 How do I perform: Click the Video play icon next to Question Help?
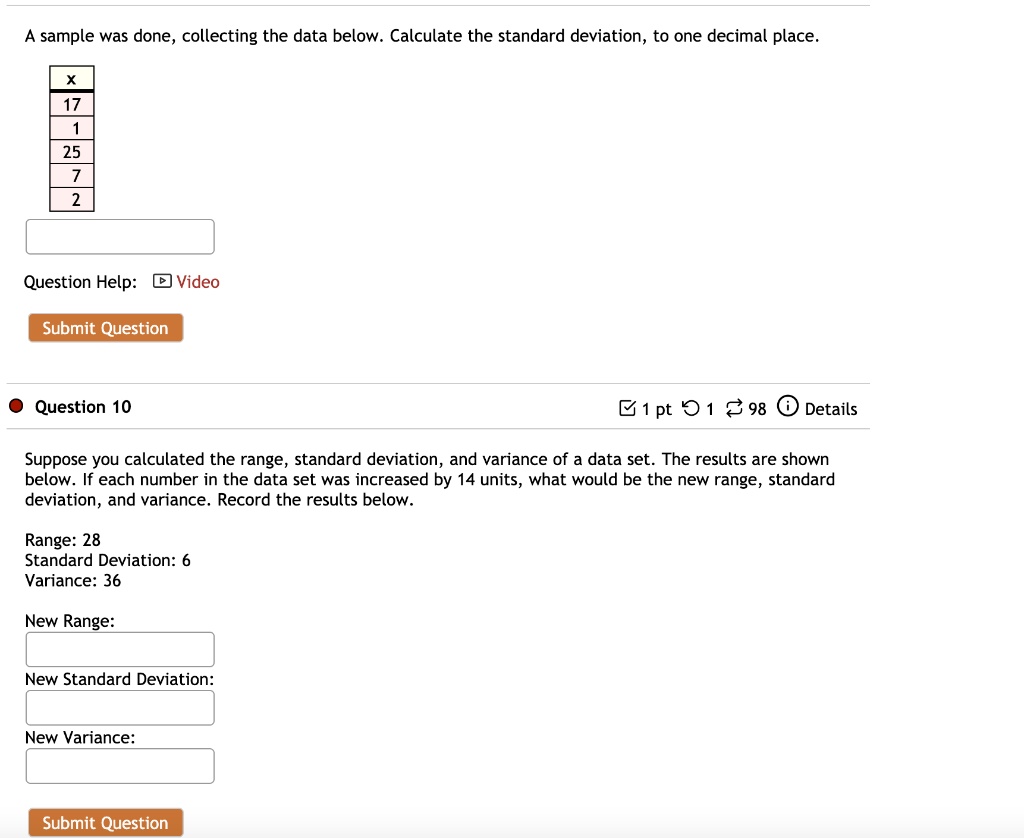[160, 282]
